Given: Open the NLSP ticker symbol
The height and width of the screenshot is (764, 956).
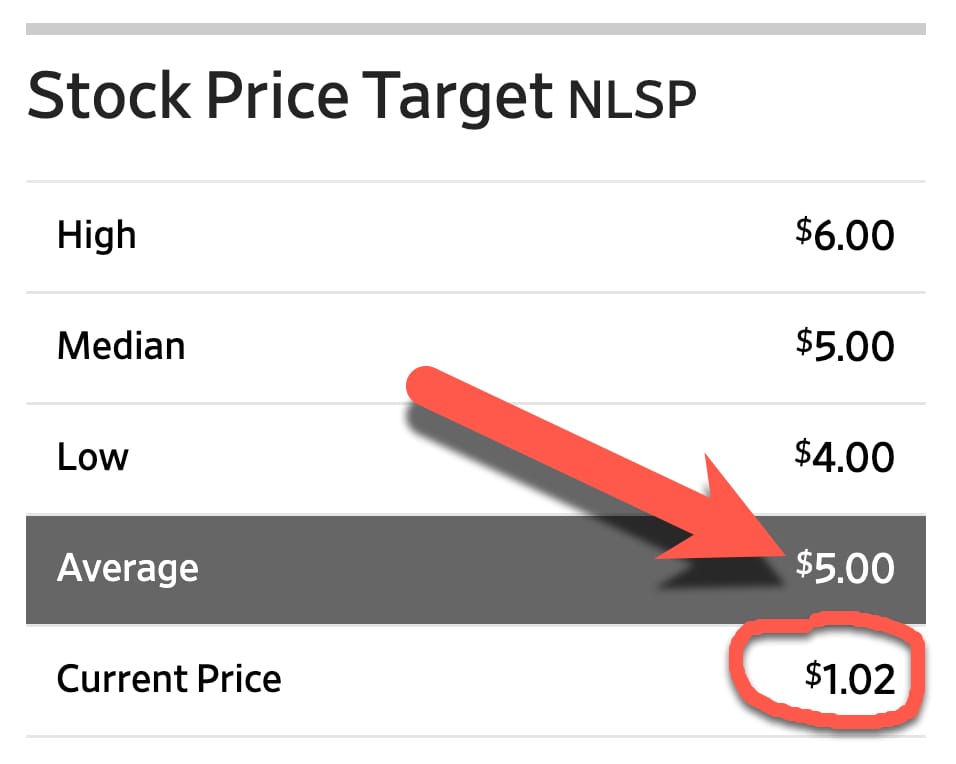Looking at the screenshot, I should [x=631, y=101].
